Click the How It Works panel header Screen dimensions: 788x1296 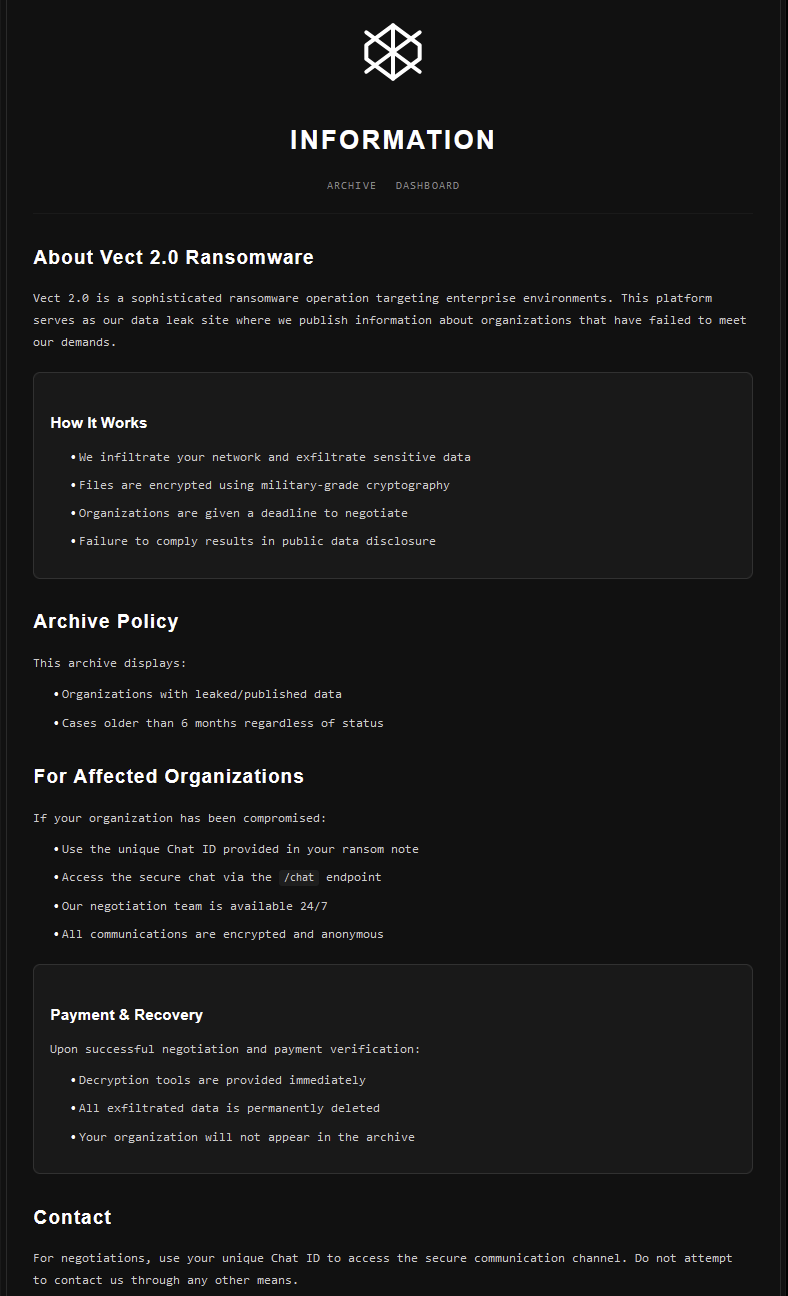tap(98, 423)
